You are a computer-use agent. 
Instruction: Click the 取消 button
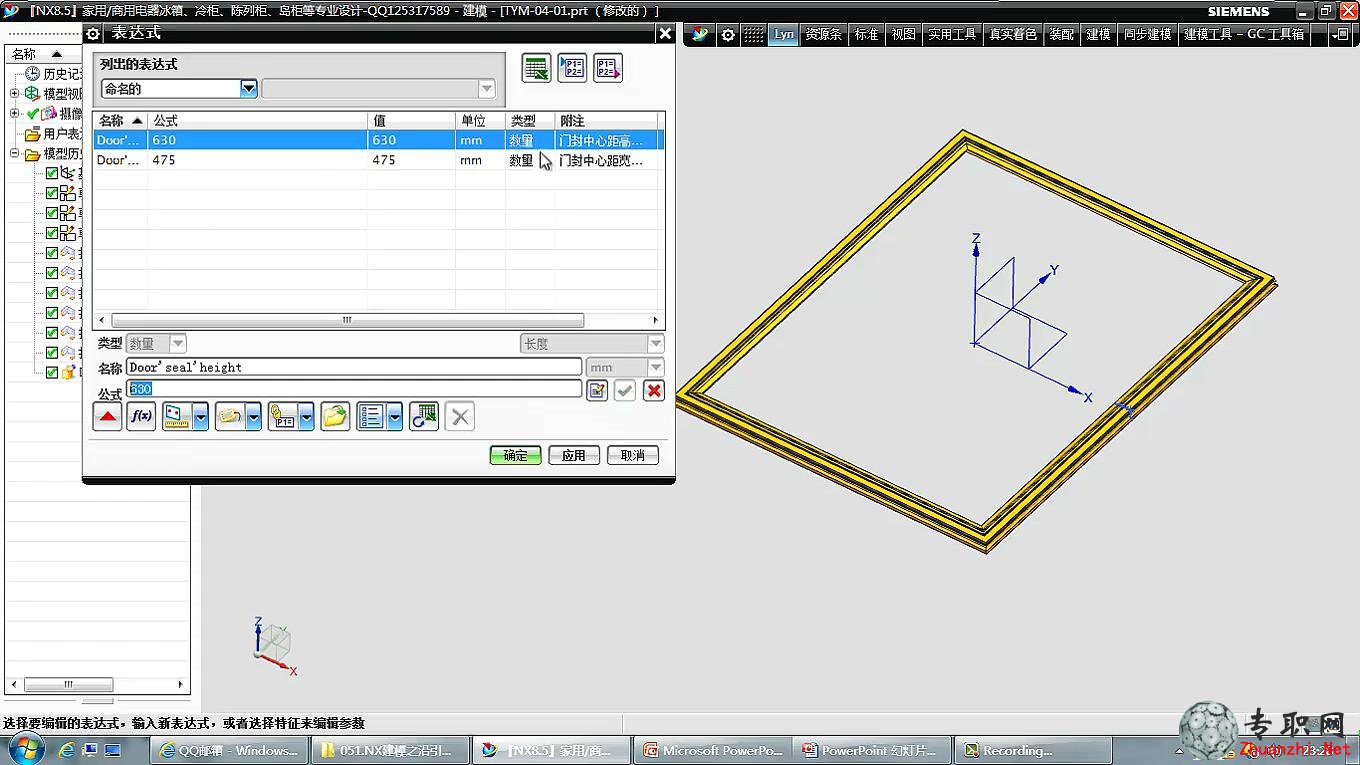[x=633, y=455]
